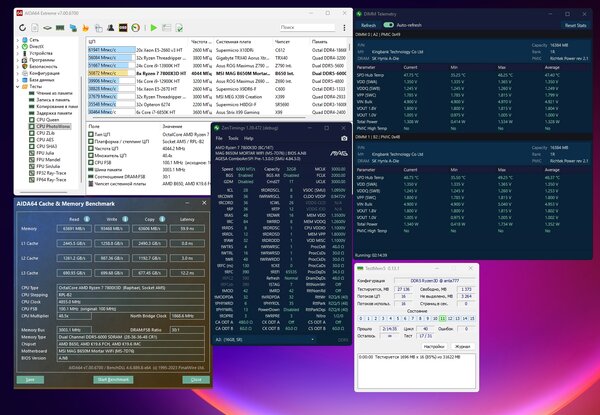The image size is (600, 415).
Task: Select the DirectX node in AIDA64 tree
Action: [37, 46]
